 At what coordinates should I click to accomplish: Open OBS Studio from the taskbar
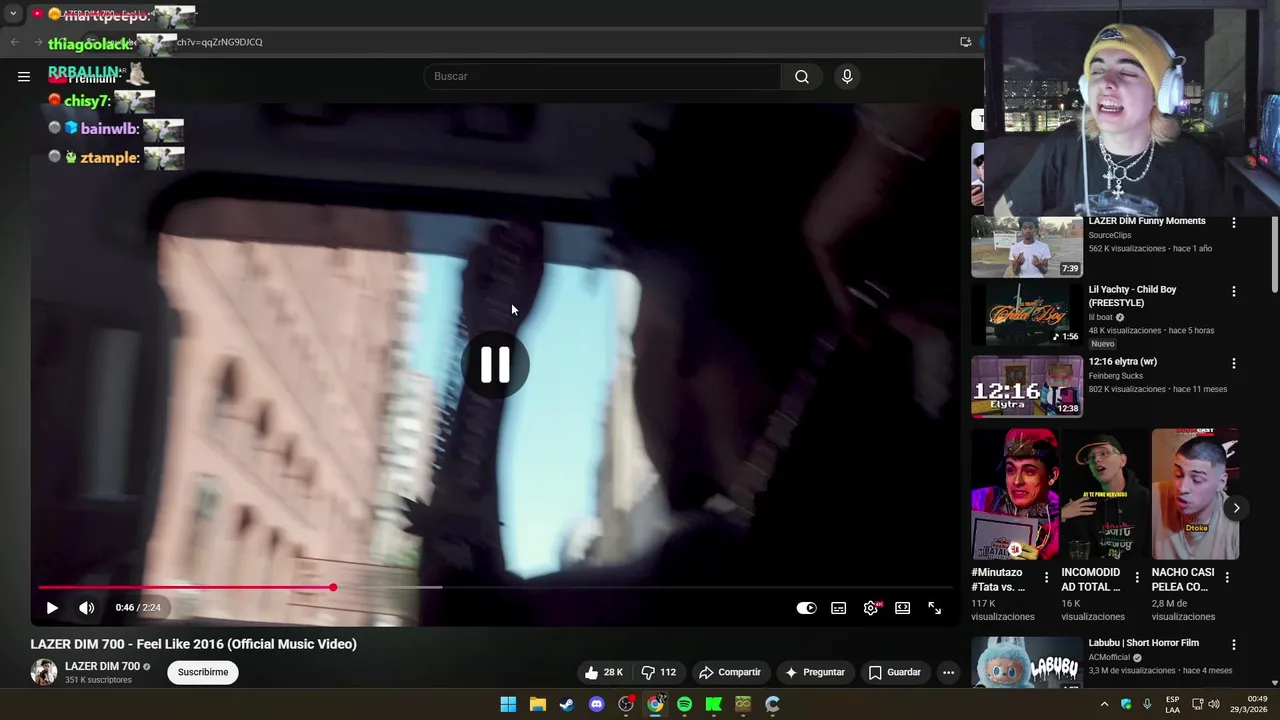[626, 704]
